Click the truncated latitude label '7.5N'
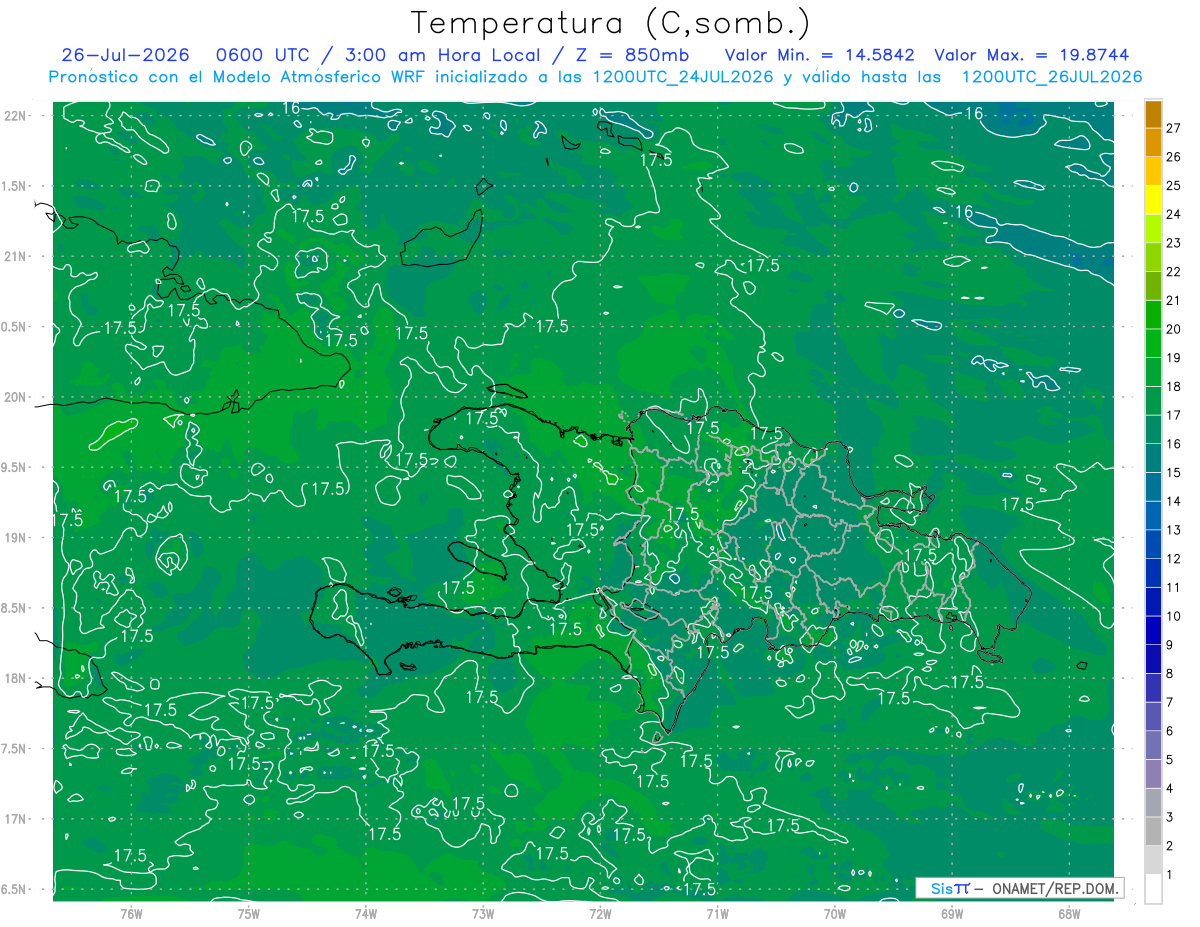This screenshot has width=1200, height=927. [15, 749]
